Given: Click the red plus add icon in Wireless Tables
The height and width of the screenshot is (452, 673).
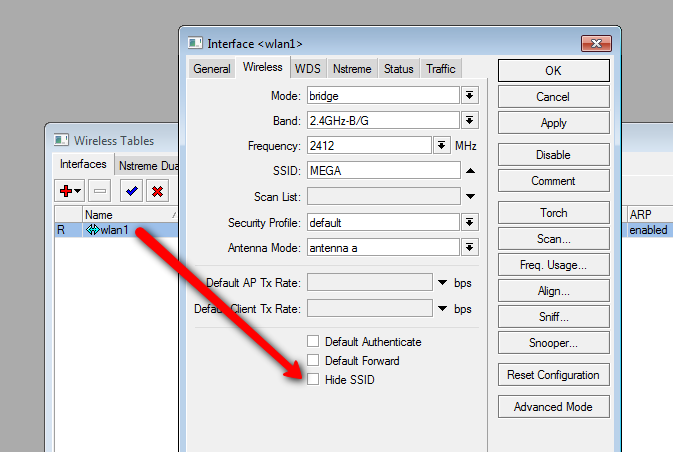Looking at the screenshot, I should 69,191.
